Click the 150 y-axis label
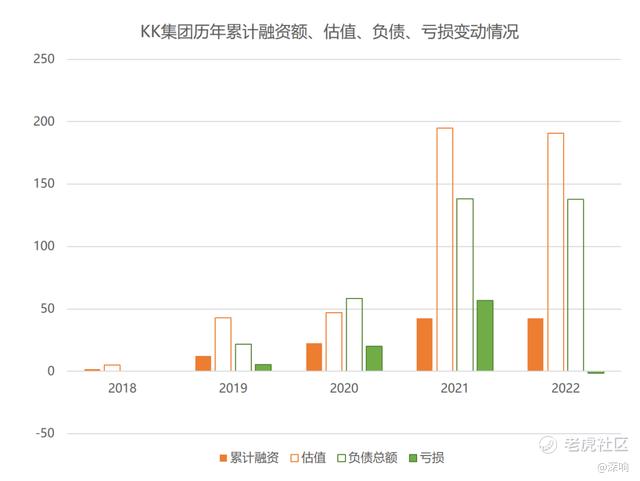Screen dimensions: 640x481 (44, 184)
